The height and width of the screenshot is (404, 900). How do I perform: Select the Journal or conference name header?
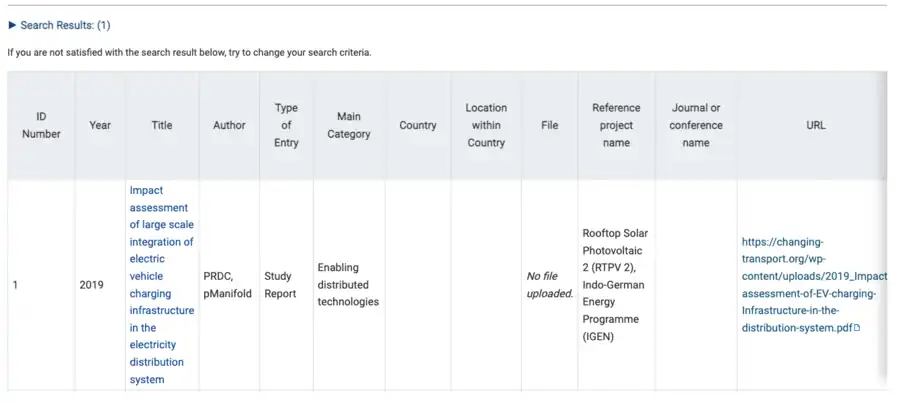pyautogui.click(x=696, y=125)
